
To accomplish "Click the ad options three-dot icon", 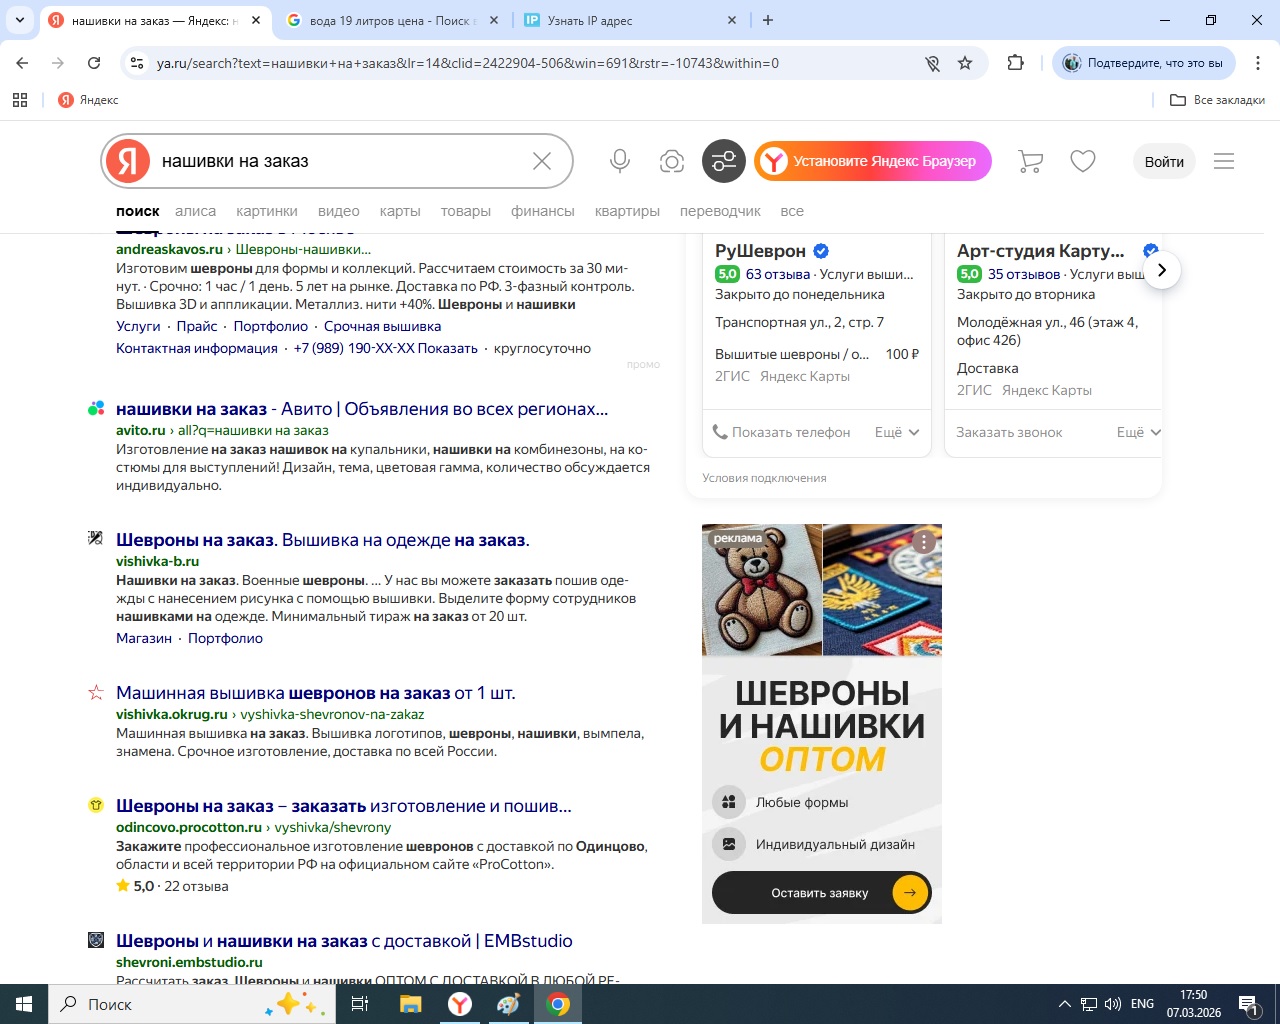I will coord(924,541).
